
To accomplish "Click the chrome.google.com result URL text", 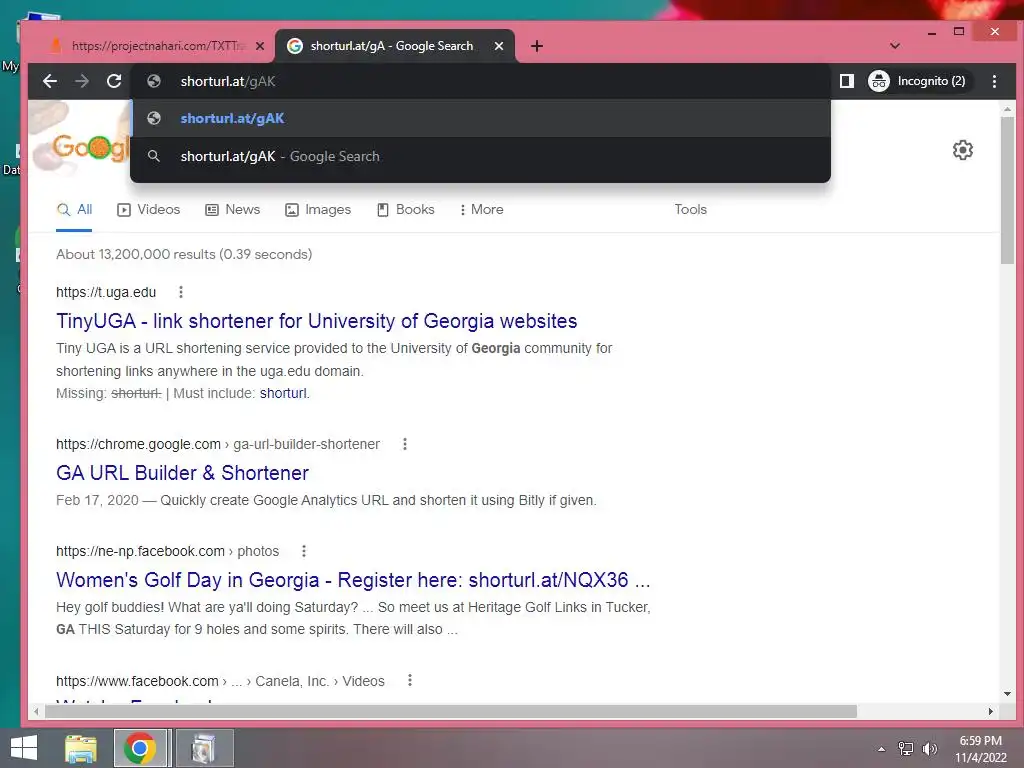I will click(x=217, y=444).
